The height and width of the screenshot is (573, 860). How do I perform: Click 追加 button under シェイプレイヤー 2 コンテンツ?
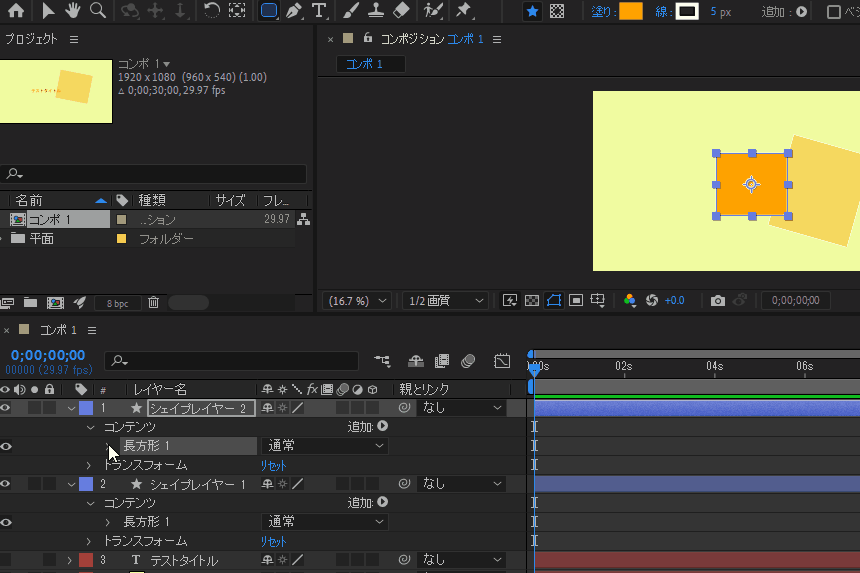(x=382, y=426)
